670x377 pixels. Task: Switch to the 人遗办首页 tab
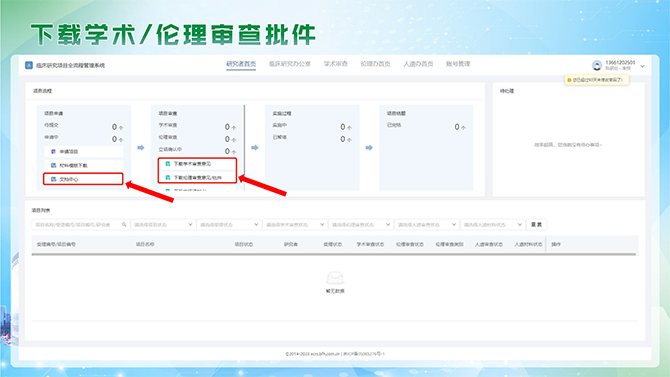pyautogui.click(x=418, y=64)
